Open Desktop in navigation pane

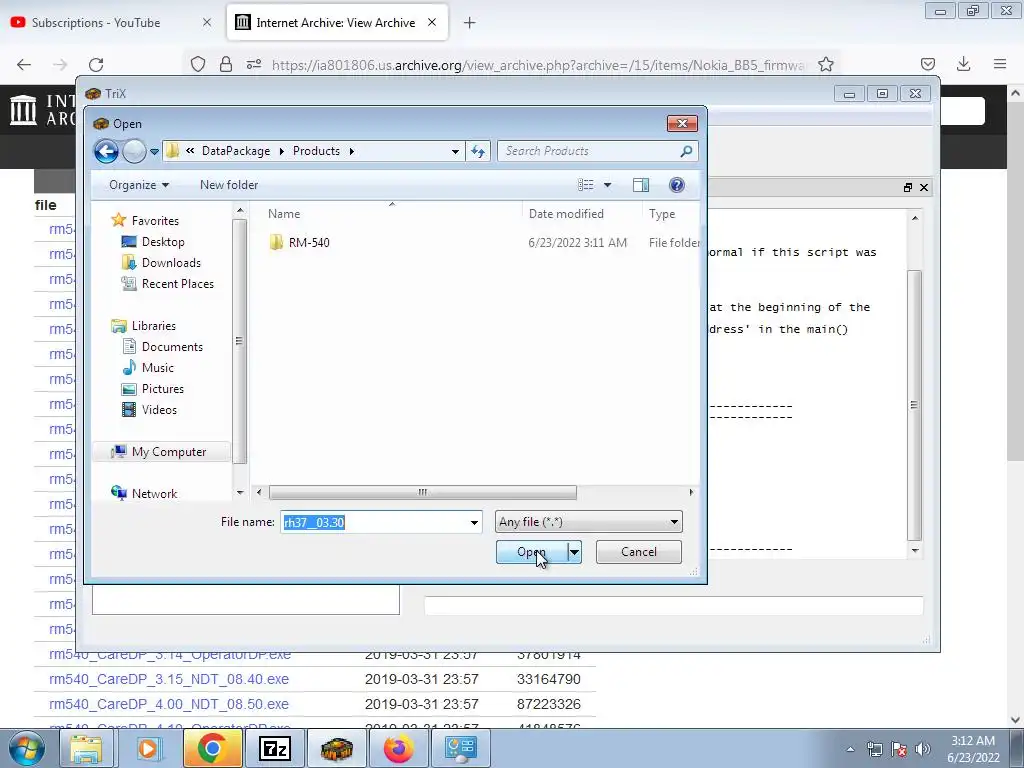(163, 242)
